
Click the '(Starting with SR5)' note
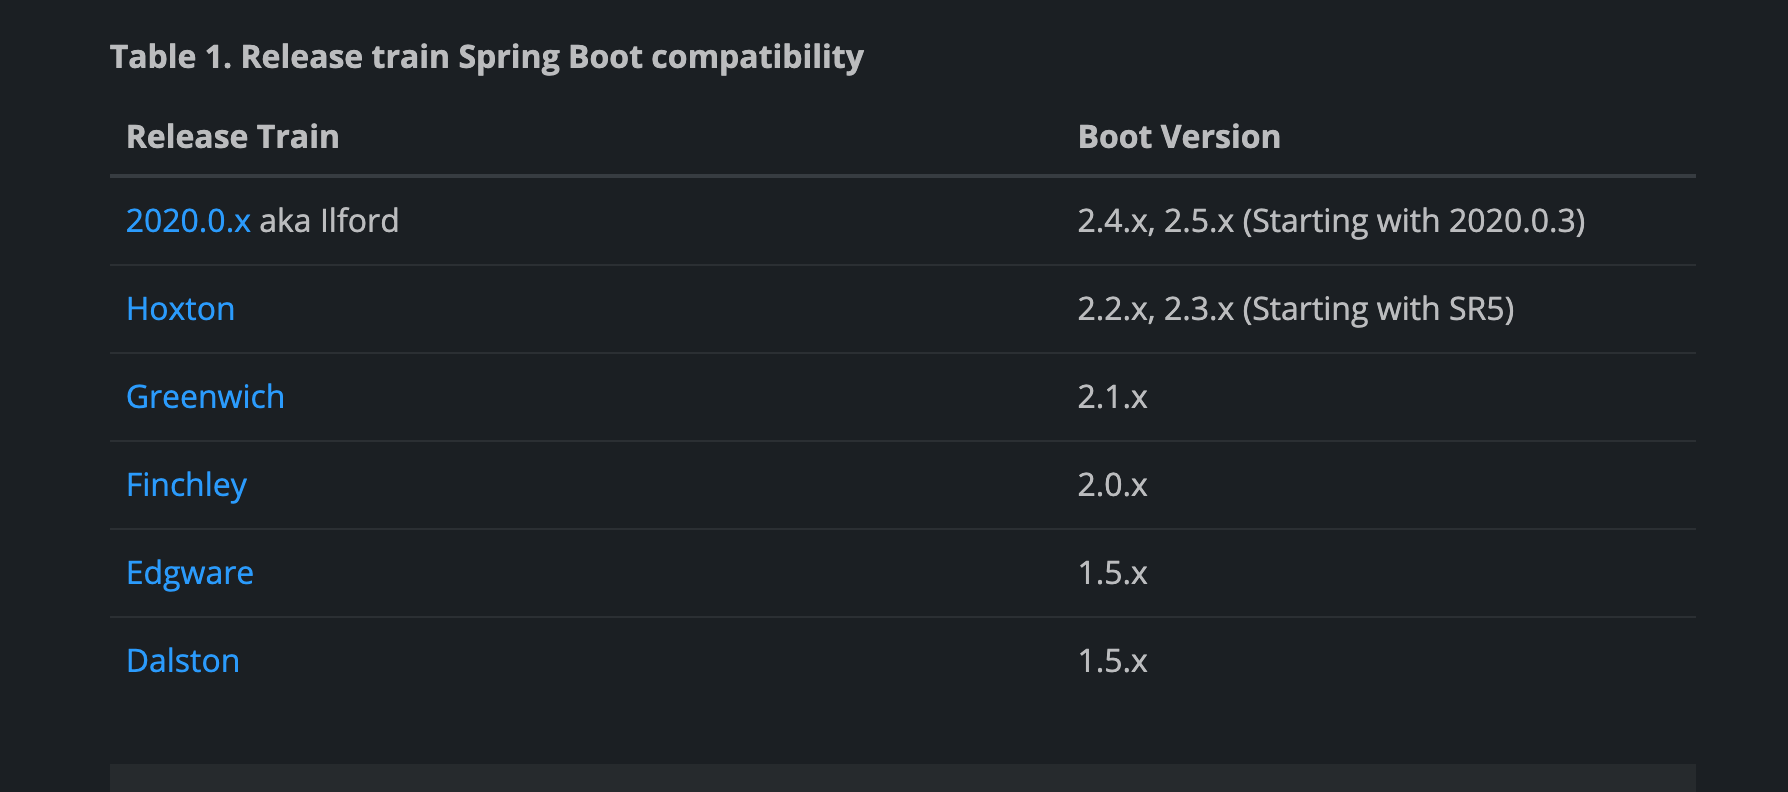[x=1378, y=309]
